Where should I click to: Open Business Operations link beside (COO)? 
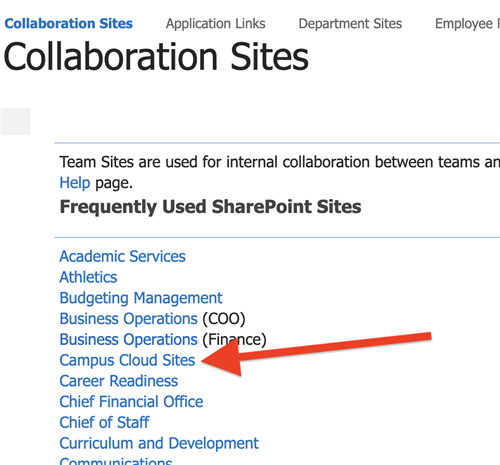pos(128,319)
